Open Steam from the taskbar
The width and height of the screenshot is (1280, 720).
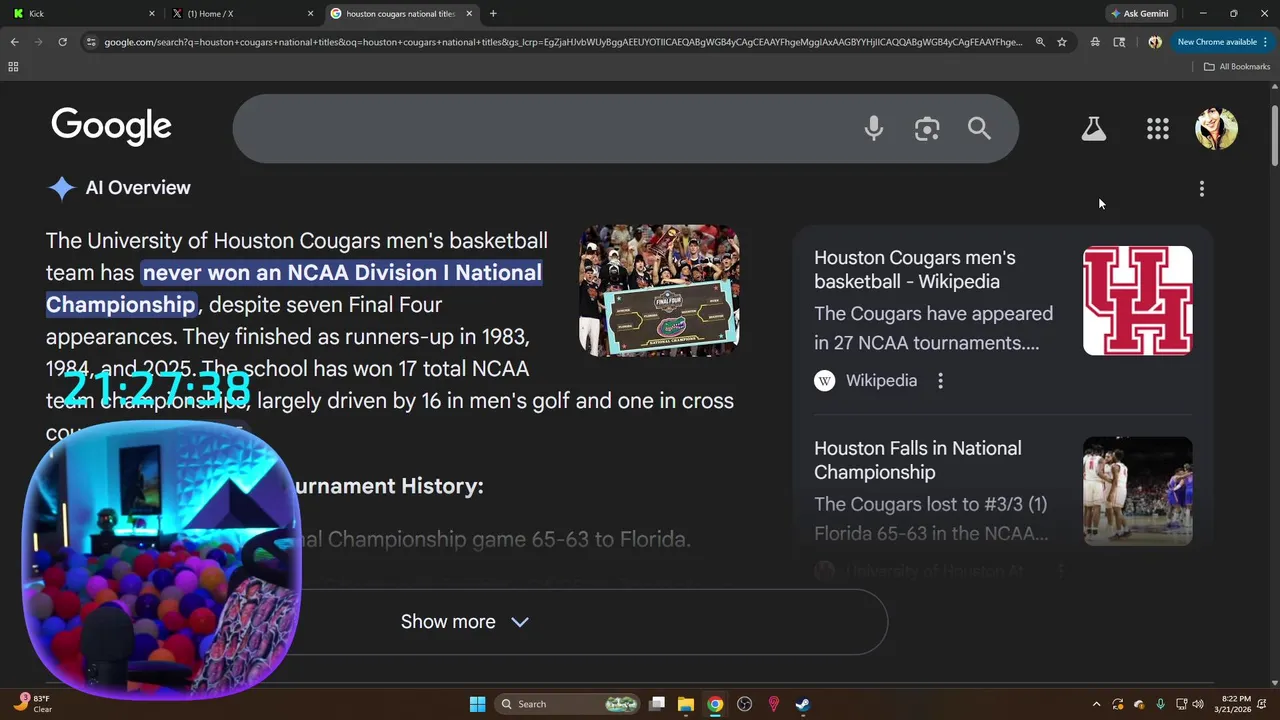click(802, 704)
